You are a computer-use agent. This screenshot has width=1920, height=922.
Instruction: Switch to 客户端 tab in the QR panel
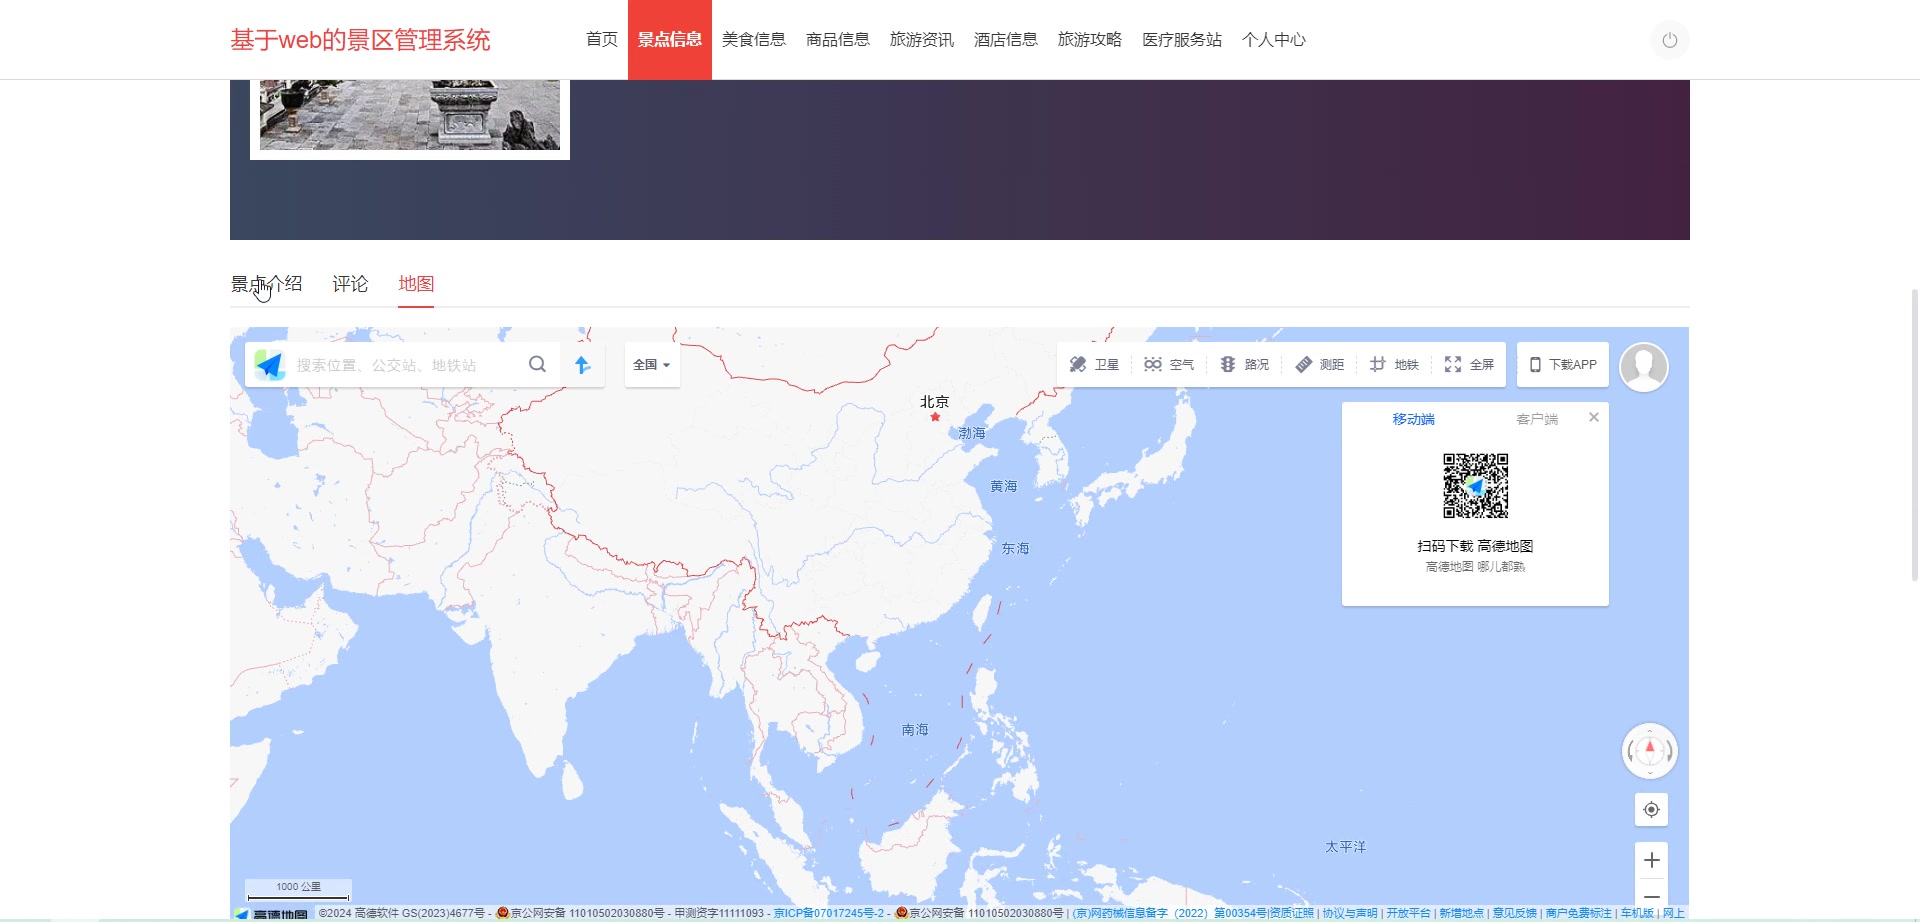click(1537, 418)
